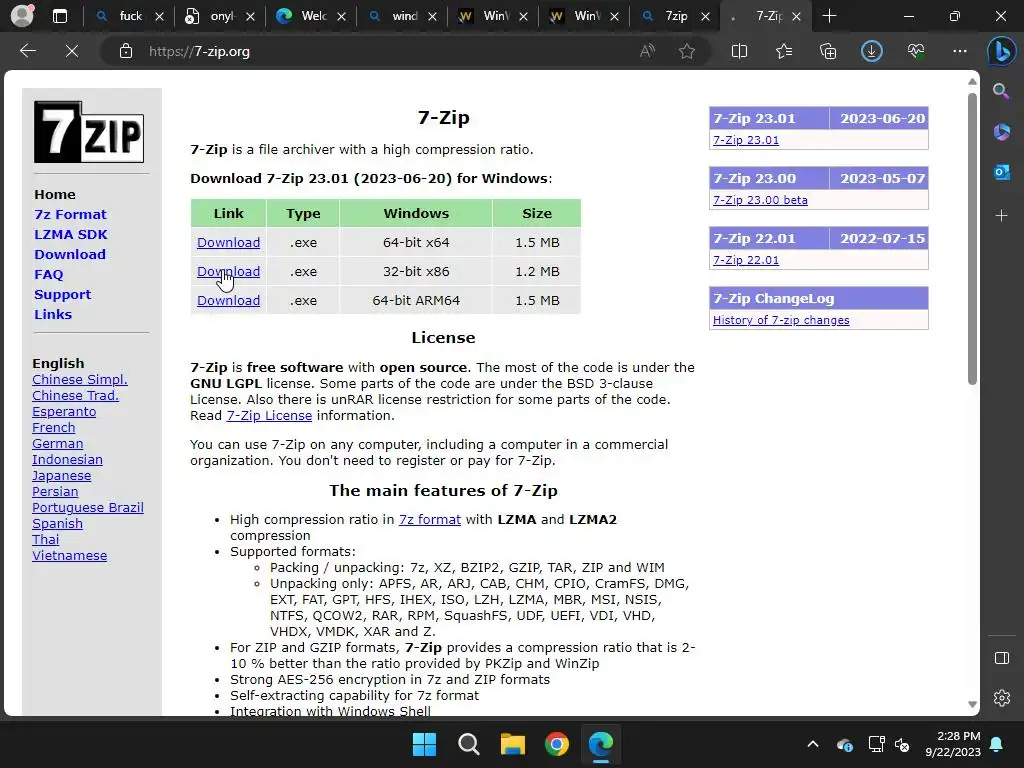This screenshot has height=768, width=1024.
Task: Download the 32-bit x86 .exe installer
Action: pyautogui.click(x=229, y=271)
